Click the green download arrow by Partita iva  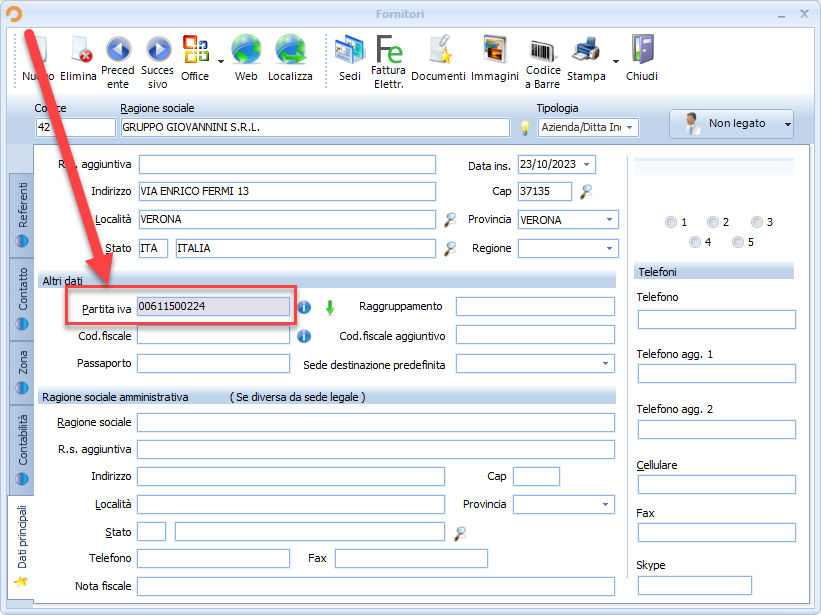(x=330, y=308)
